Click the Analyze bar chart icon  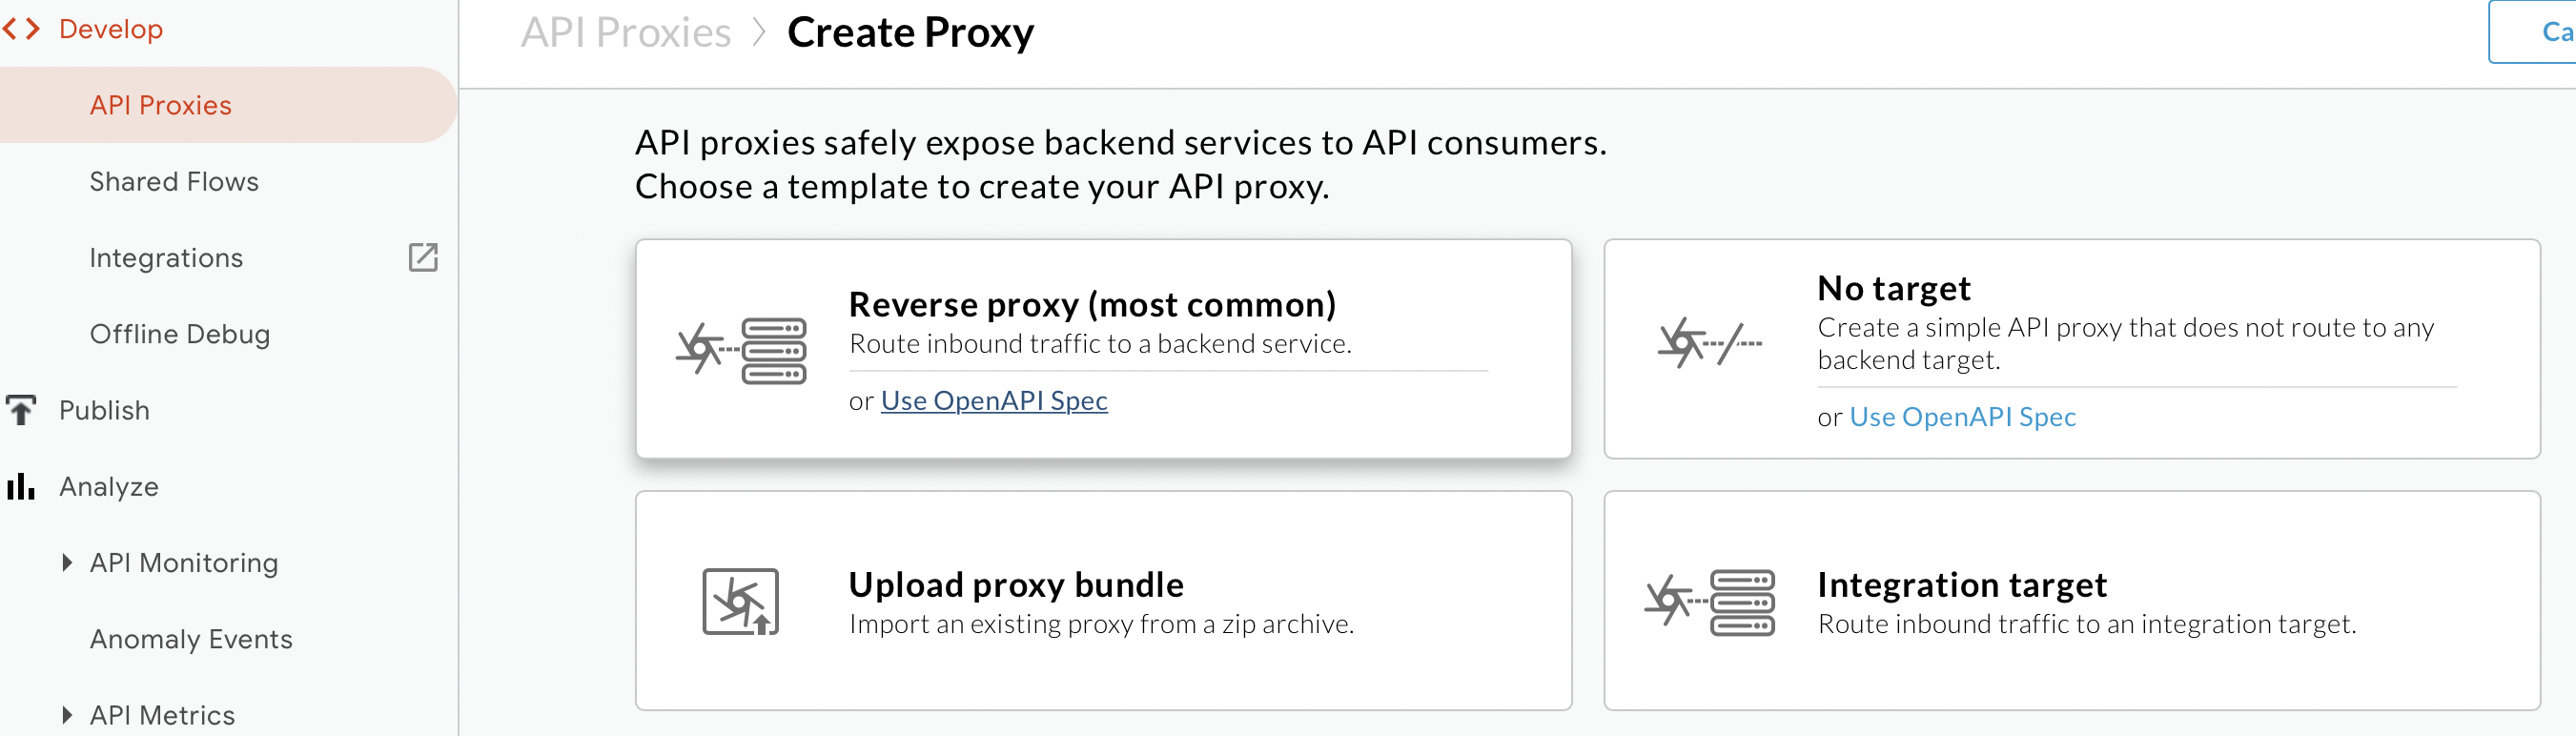point(20,486)
